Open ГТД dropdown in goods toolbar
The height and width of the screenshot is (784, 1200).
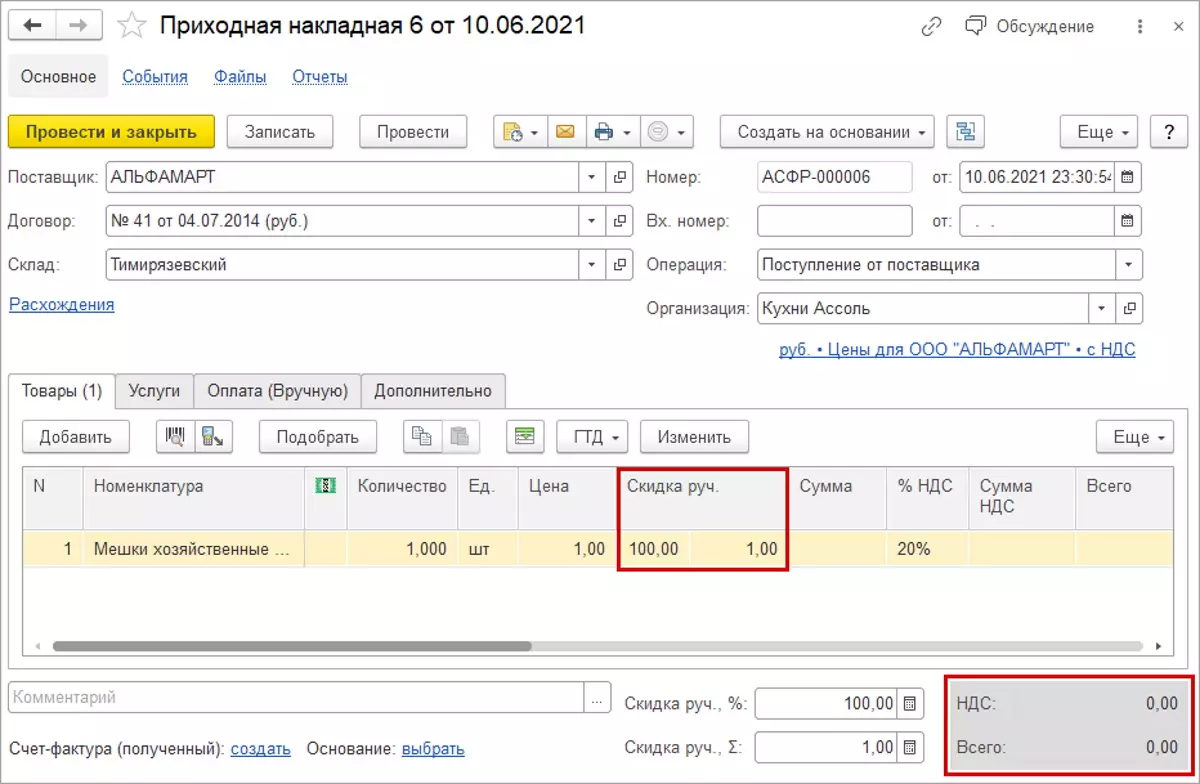pos(594,436)
